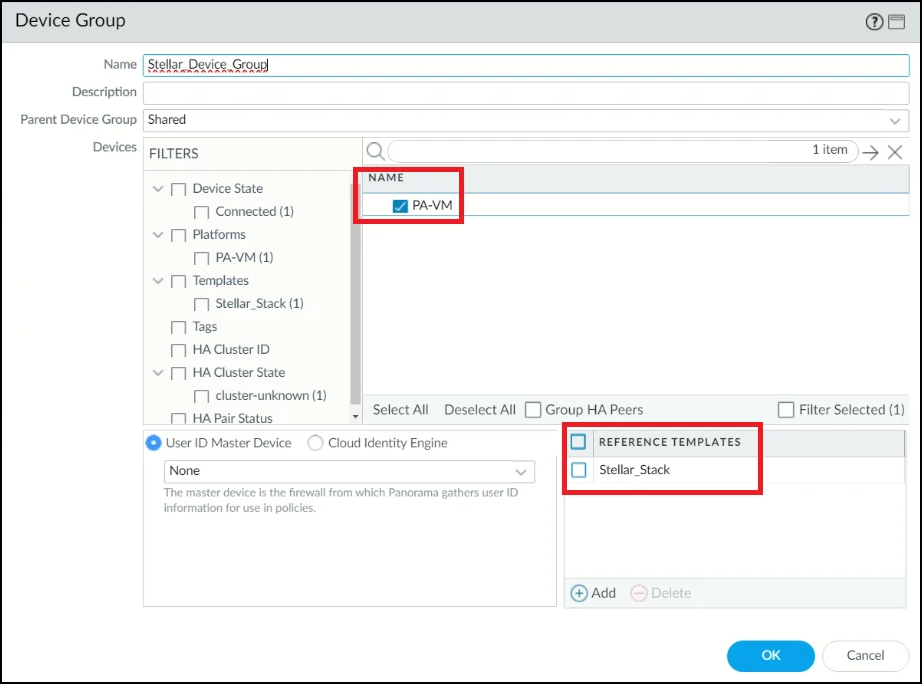Open the Parent Device Group dropdown
This screenshot has width=922, height=684.
point(895,120)
